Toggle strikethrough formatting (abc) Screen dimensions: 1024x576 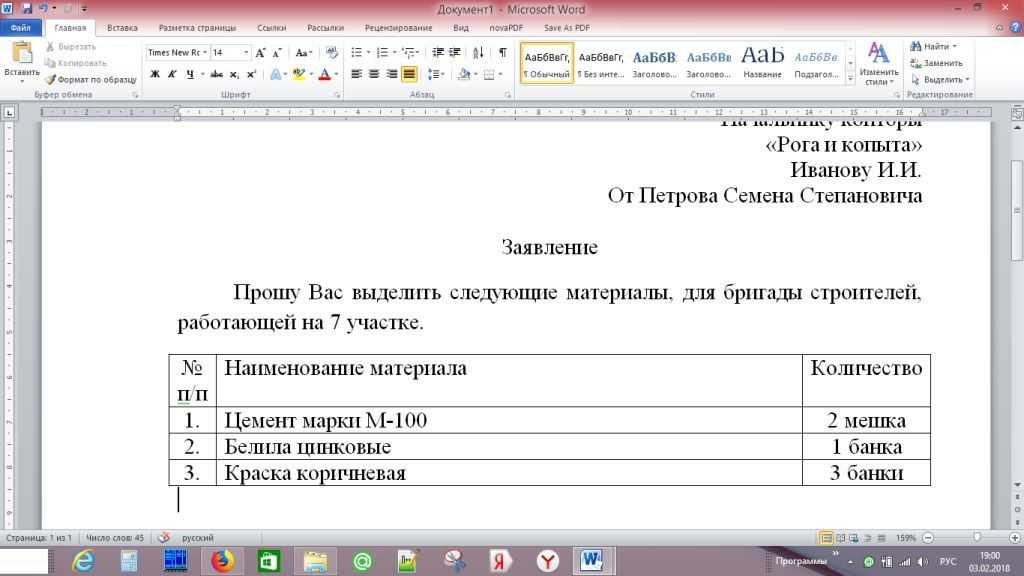coord(216,74)
